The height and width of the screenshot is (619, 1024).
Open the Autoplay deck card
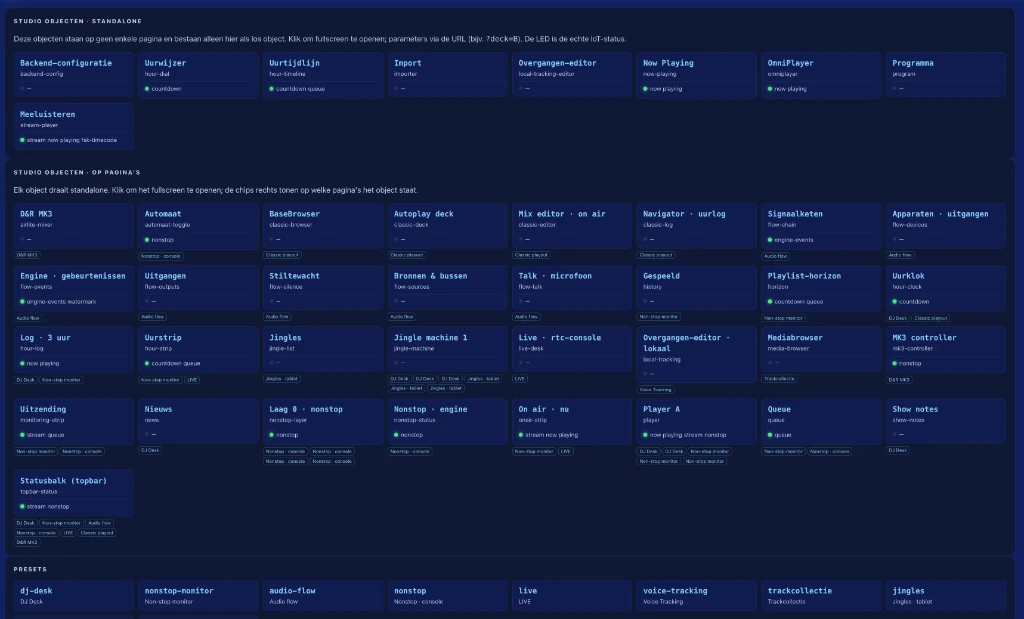pos(447,226)
